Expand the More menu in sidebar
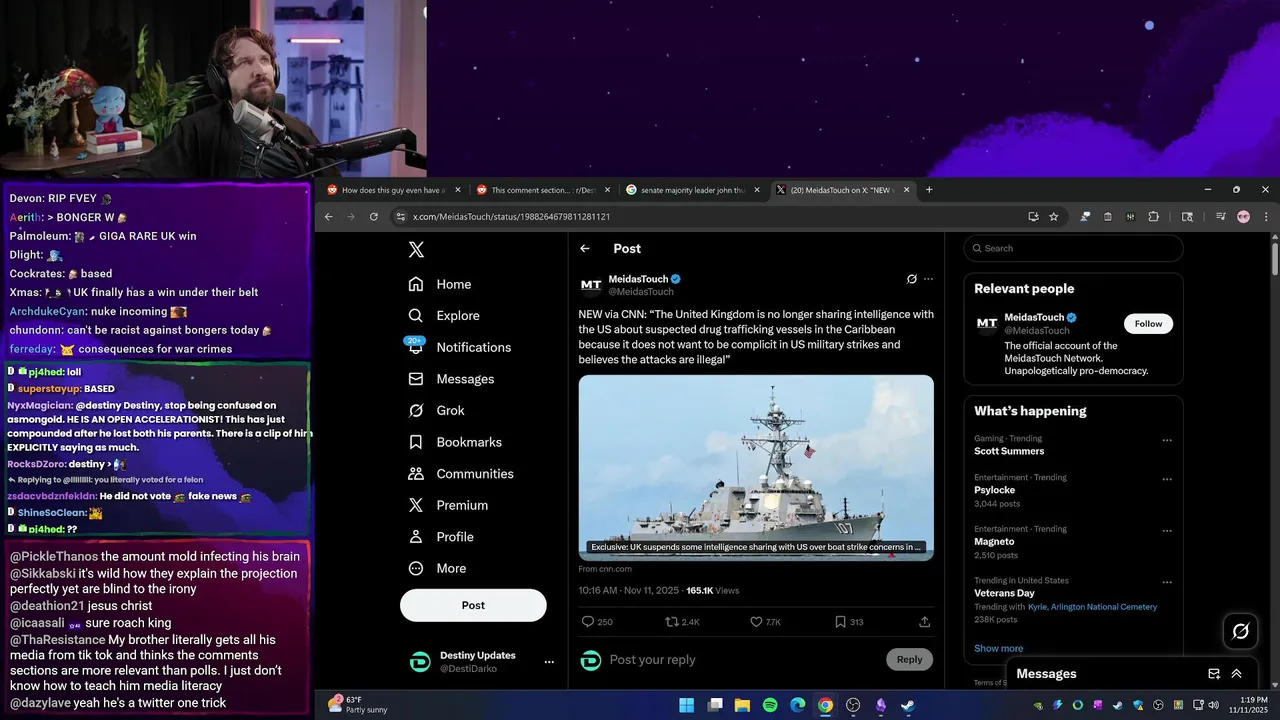Screen dimensions: 1280x720 (437, 568)
